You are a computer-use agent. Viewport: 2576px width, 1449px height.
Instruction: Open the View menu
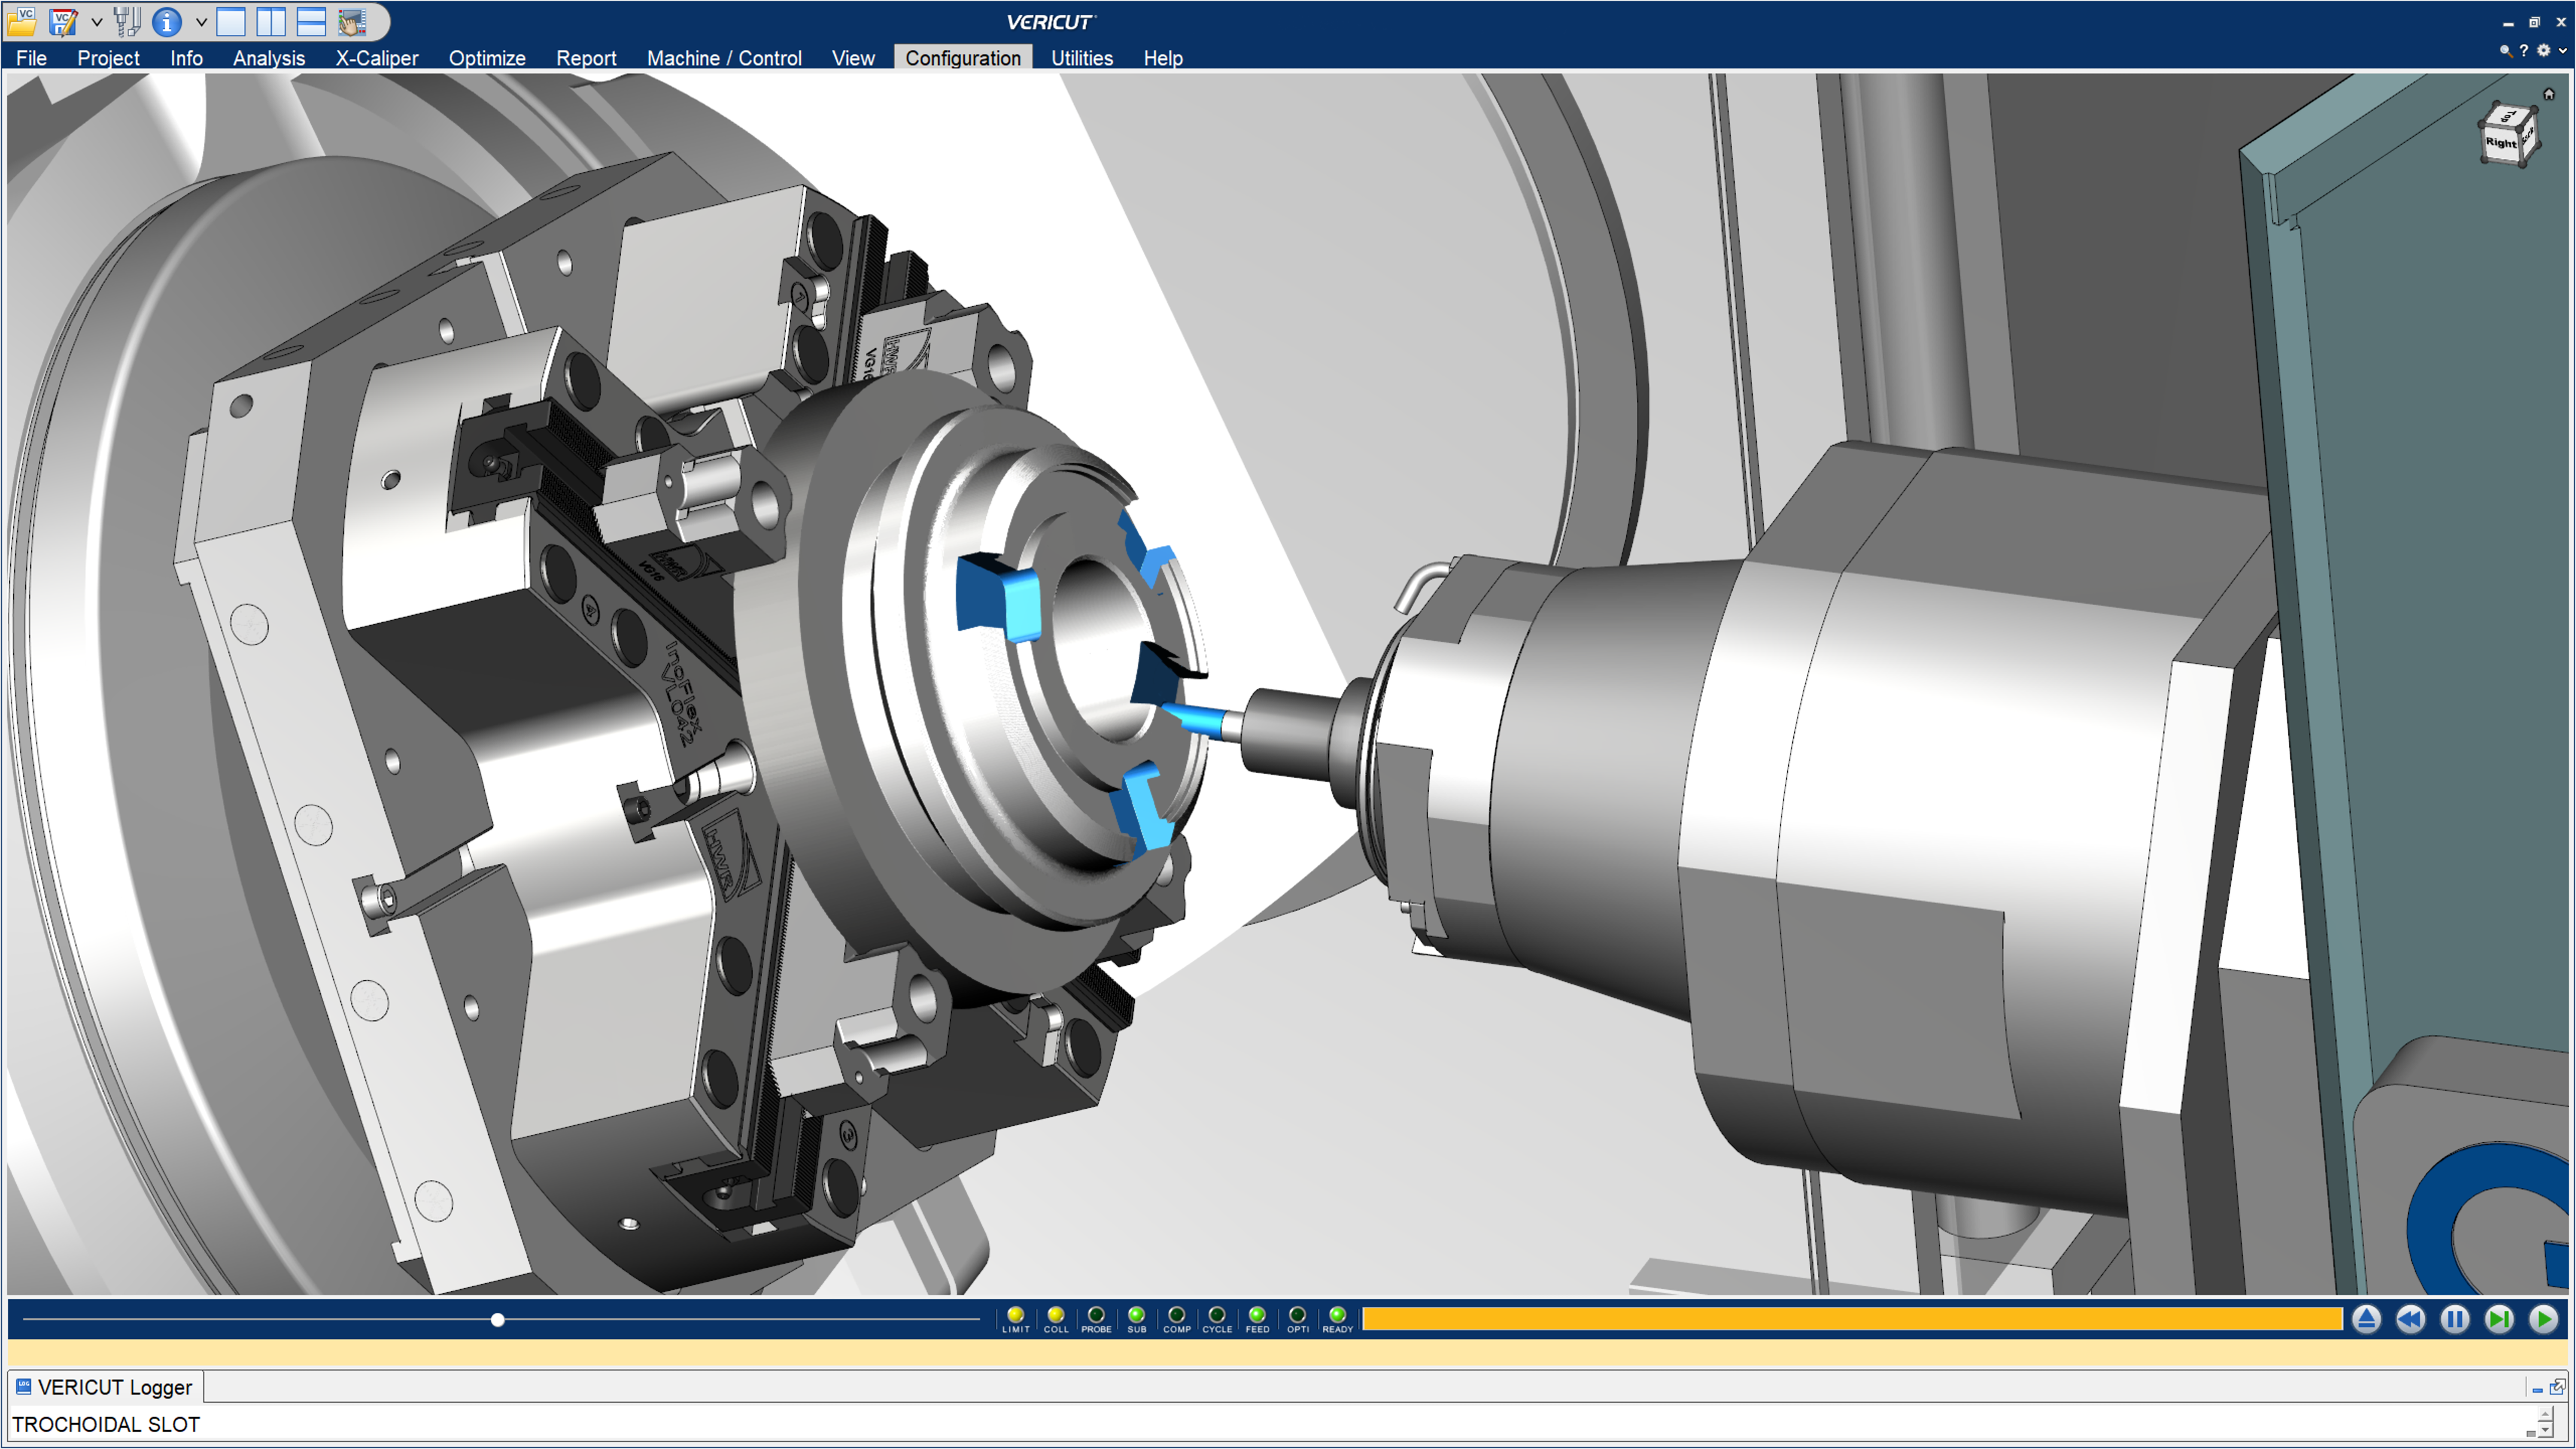(x=853, y=58)
